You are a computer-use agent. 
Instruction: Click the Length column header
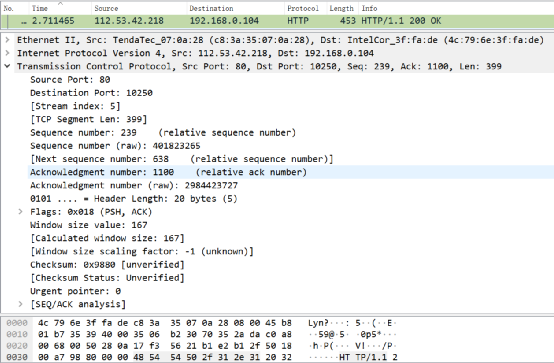pyautogui.click(x=342, y=8)
